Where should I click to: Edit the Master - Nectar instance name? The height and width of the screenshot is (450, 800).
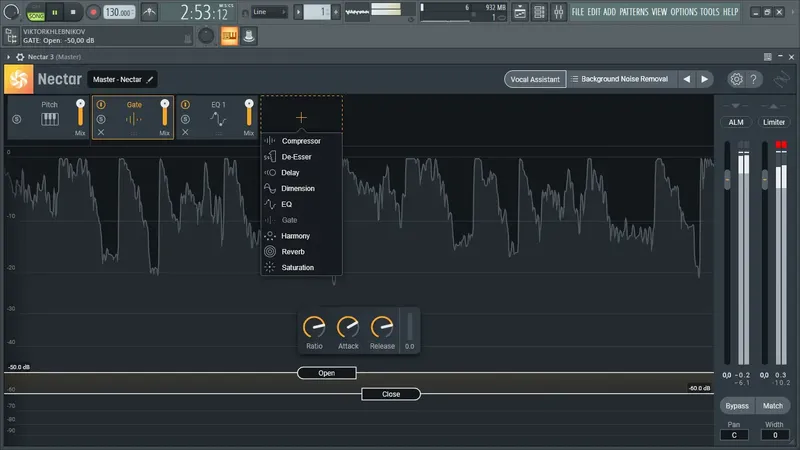click(122, 80)
